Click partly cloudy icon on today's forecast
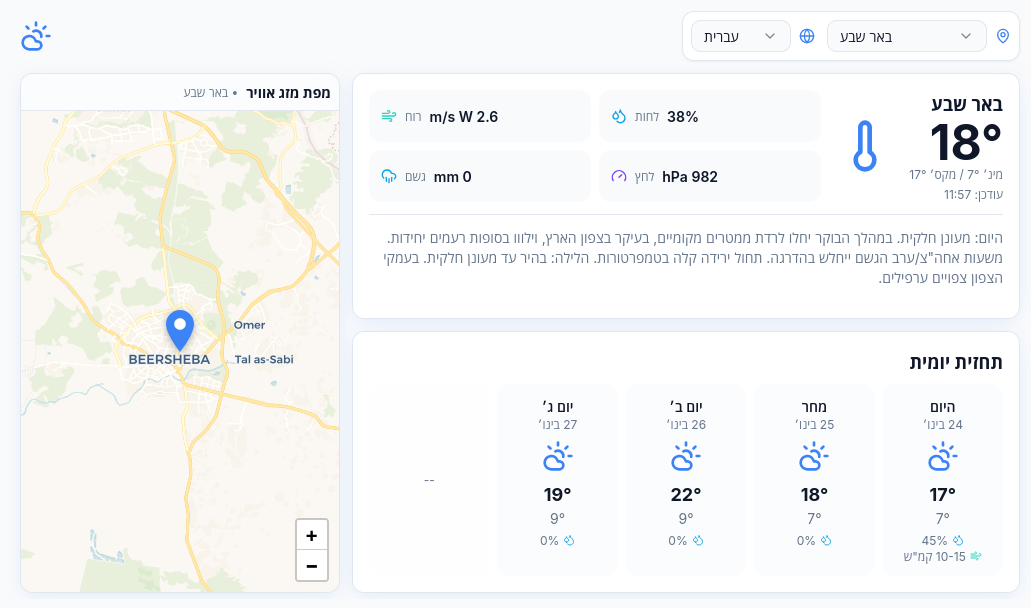 (x=942, y=458)
